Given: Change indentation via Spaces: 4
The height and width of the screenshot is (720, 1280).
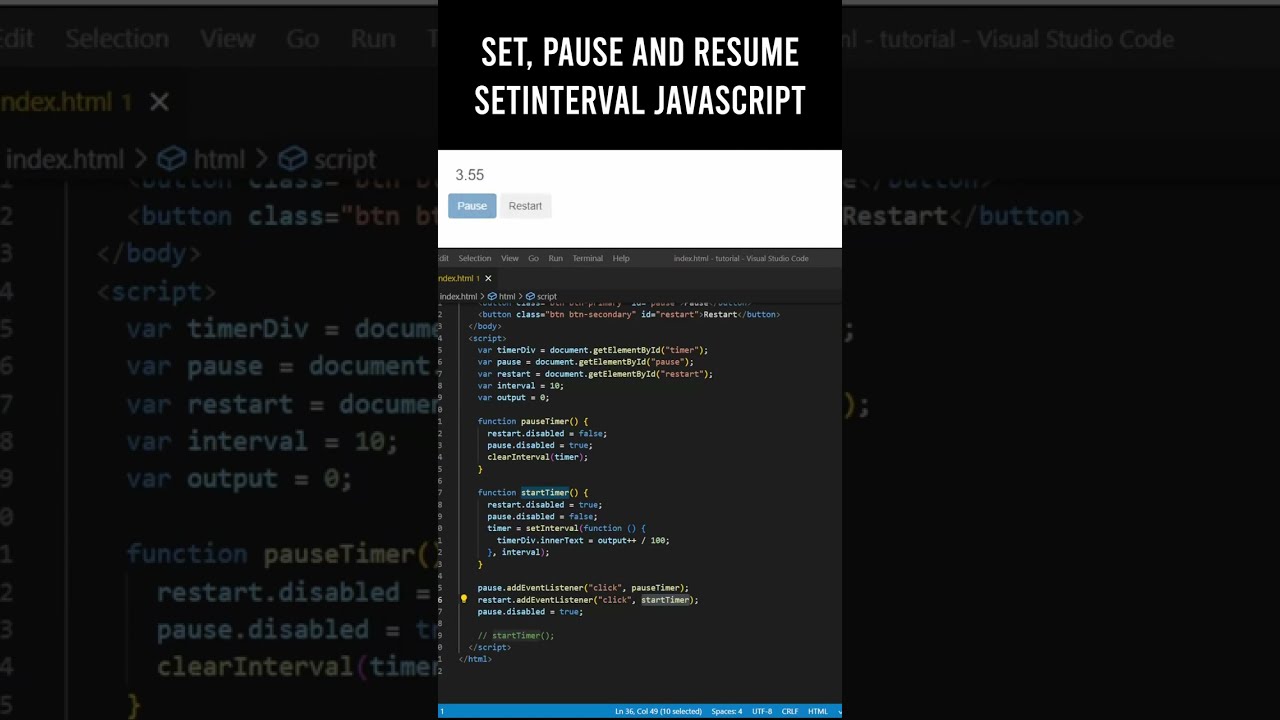Looking at the screenshot, I should coord(727,711).
